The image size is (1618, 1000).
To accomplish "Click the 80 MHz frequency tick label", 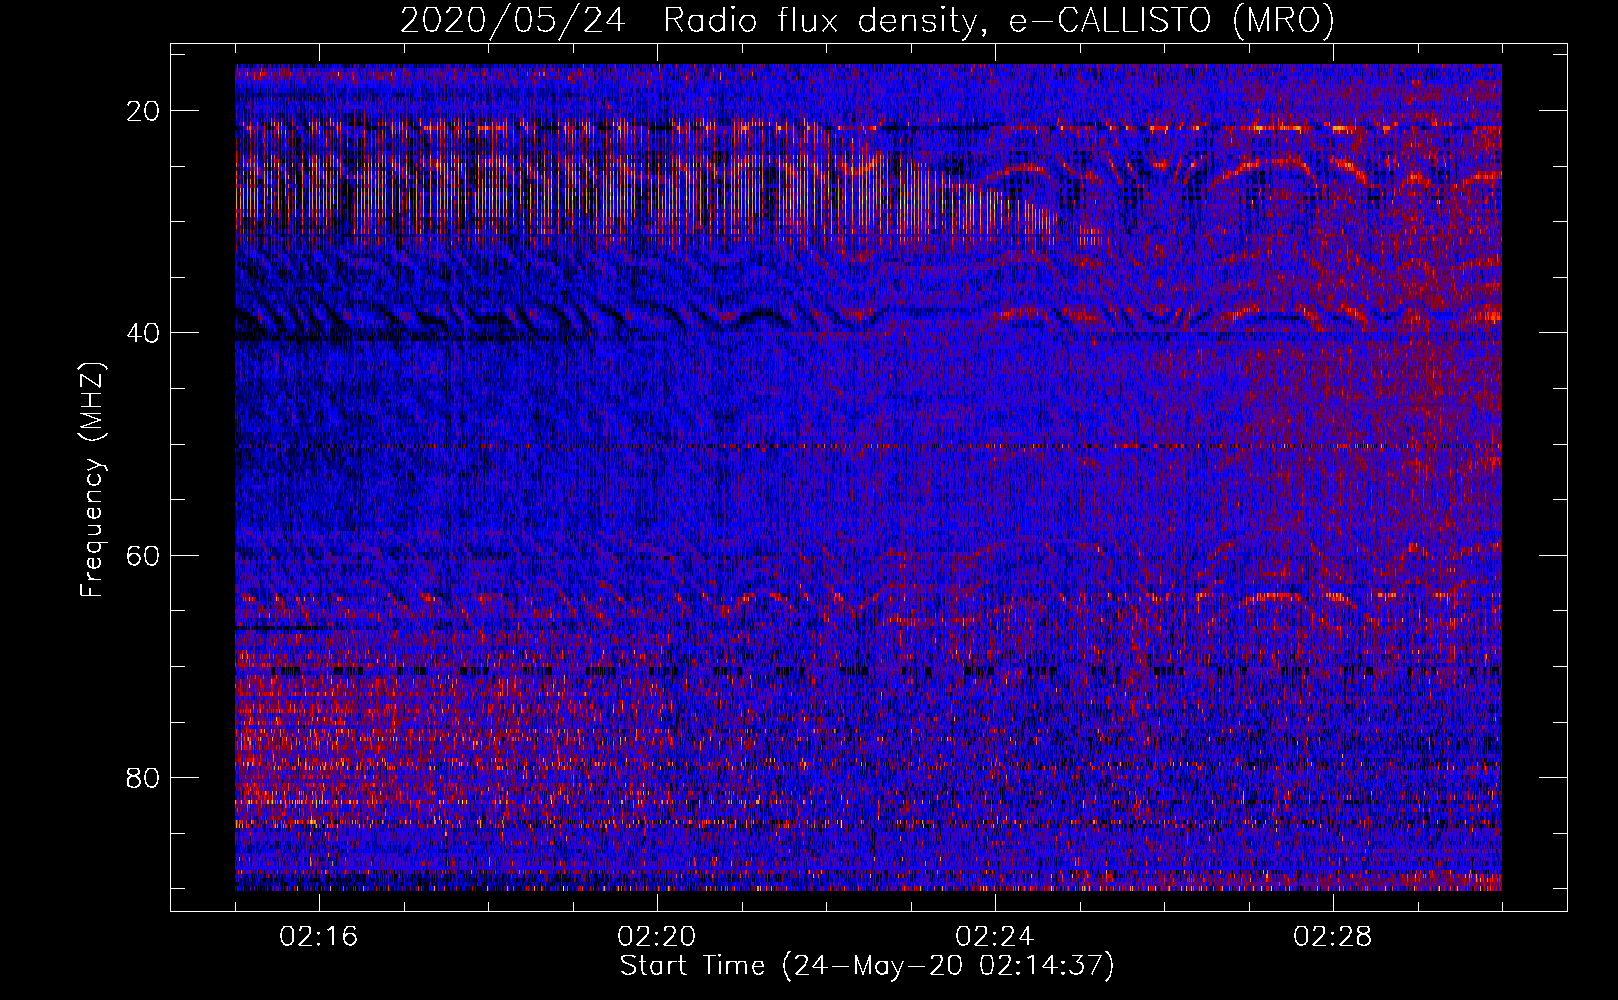I will [x=144, y=778].
